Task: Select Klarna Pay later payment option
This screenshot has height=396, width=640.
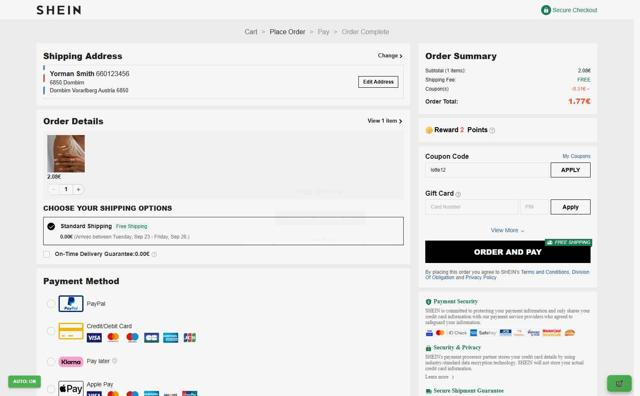Action: pos(51,362)
